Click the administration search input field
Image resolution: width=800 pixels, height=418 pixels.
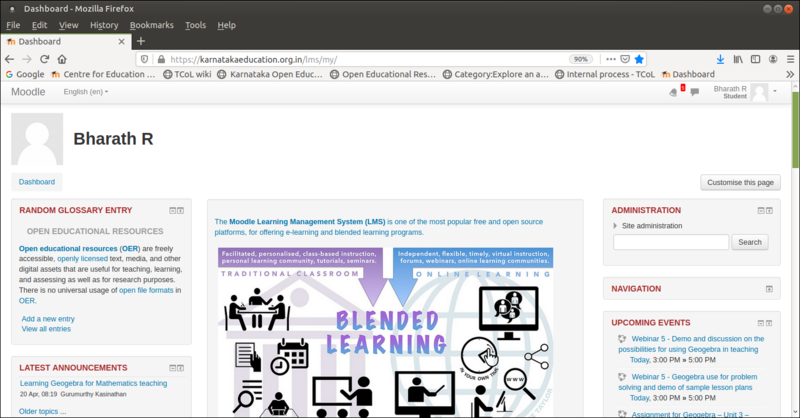tap(671, 242)
